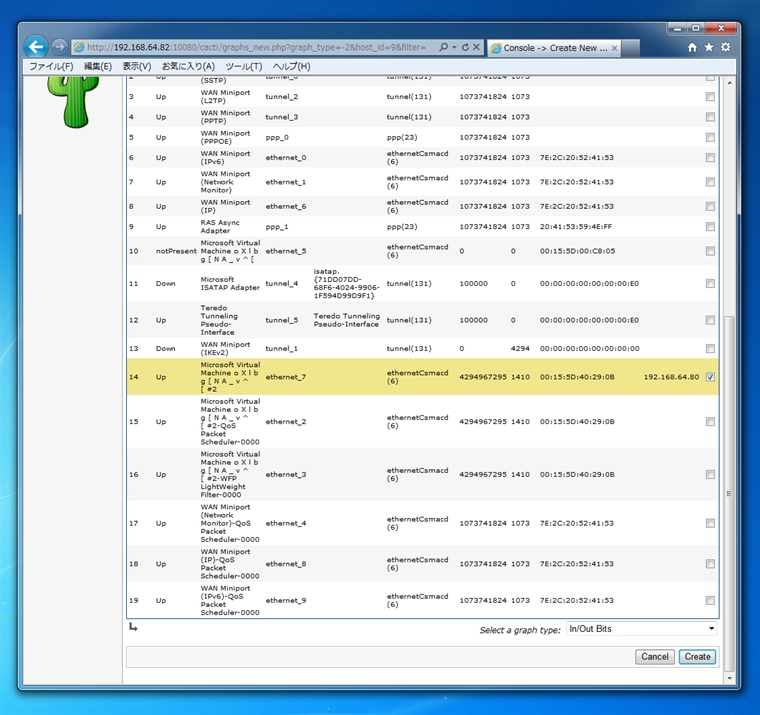Viewport: 760px width, 715px height.
Task: Click the Select a graph type label
Action: coord(520,630)
